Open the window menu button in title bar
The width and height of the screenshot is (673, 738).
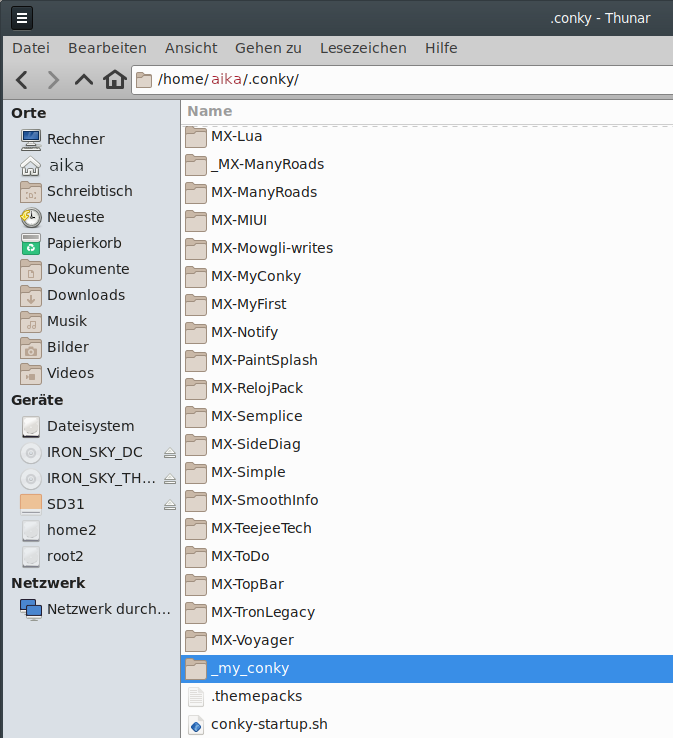[22, 18]
